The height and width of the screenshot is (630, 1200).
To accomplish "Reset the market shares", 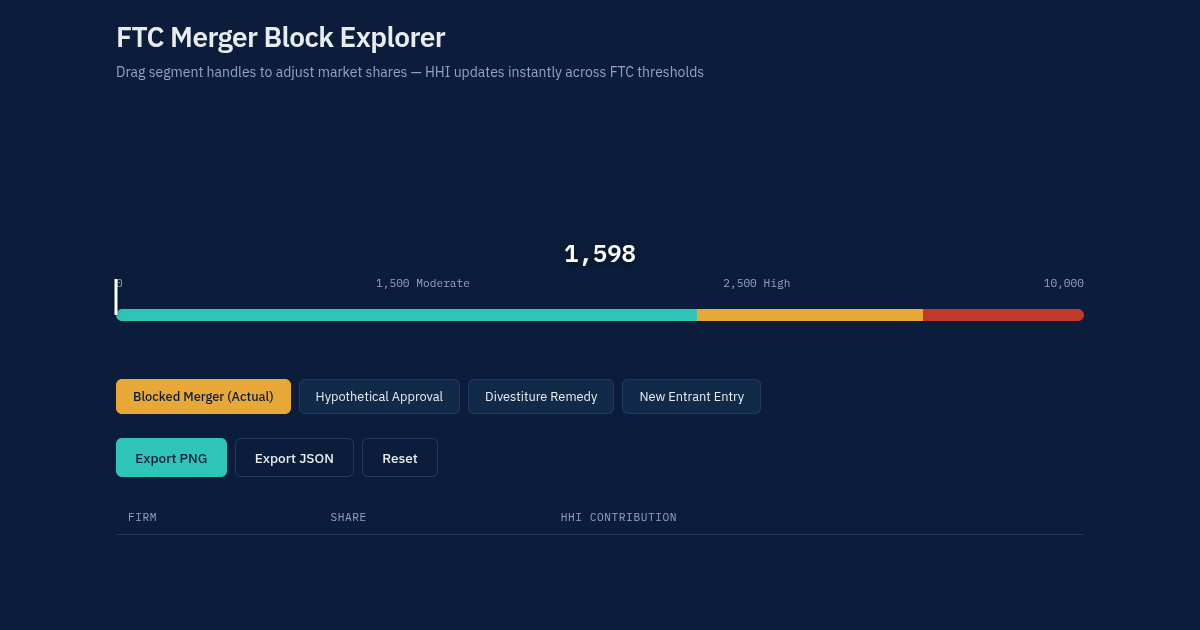I will click(x=400, y=458).
